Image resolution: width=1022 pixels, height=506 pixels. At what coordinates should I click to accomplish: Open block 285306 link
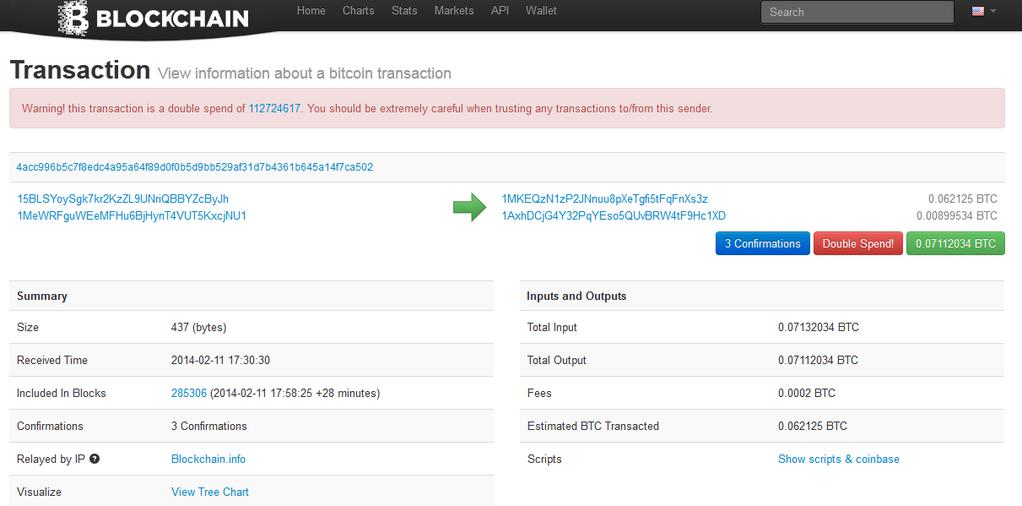(189, 393)
